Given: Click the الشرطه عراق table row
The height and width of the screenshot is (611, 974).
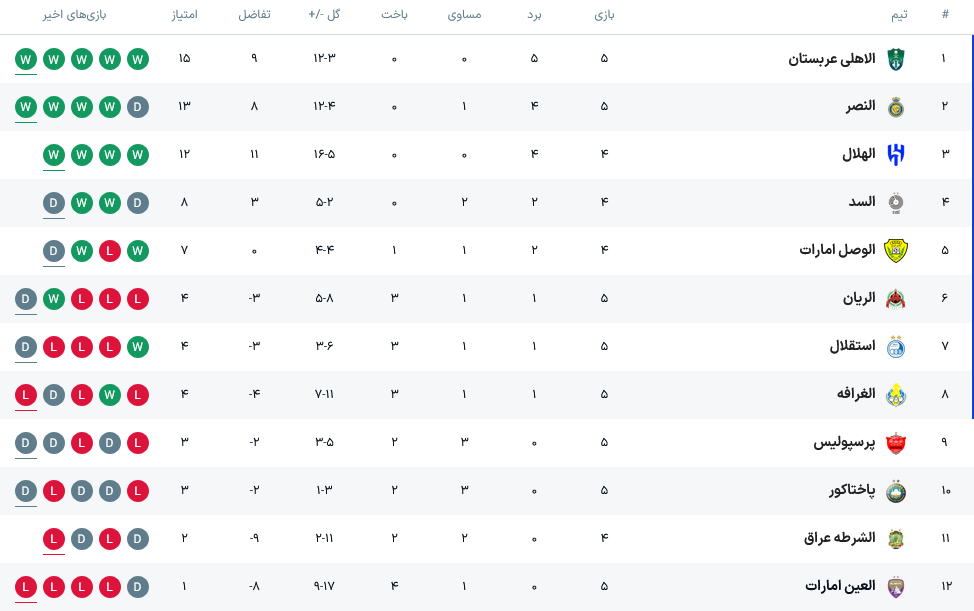Looking at the screenshot, I should (x=487, y=538).
